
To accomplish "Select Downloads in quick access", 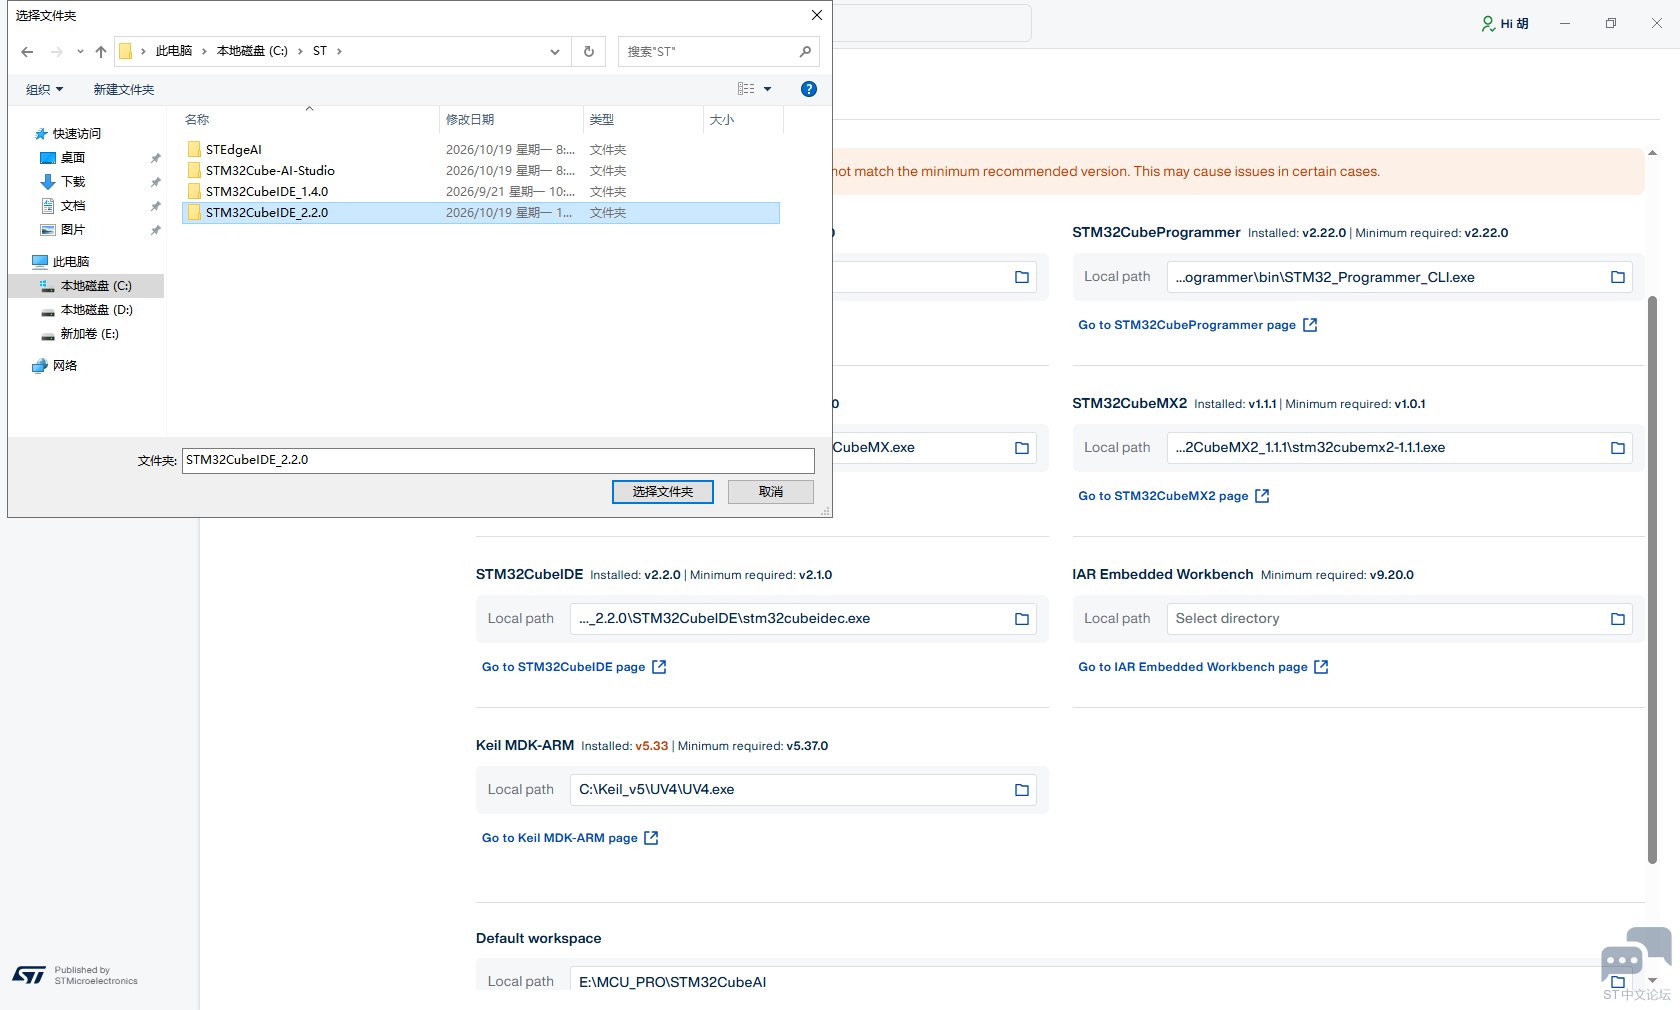I will pyautogui.click(x=73, y=182).
